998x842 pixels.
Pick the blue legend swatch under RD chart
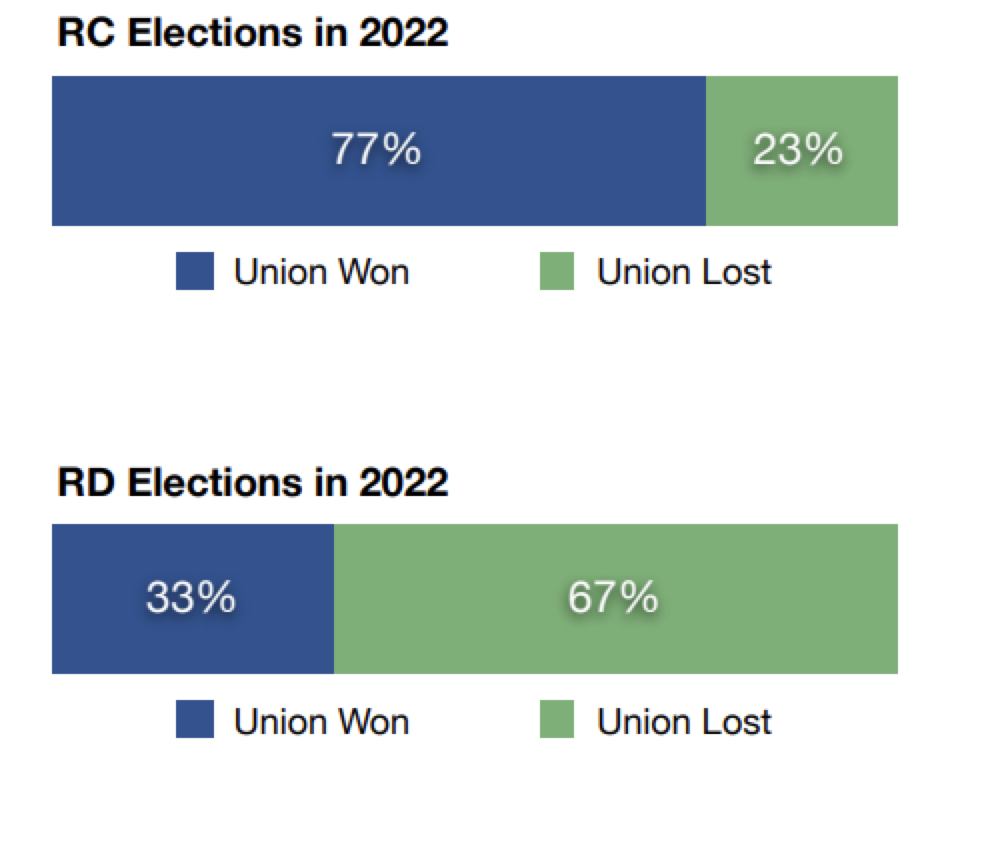[194, 720]
